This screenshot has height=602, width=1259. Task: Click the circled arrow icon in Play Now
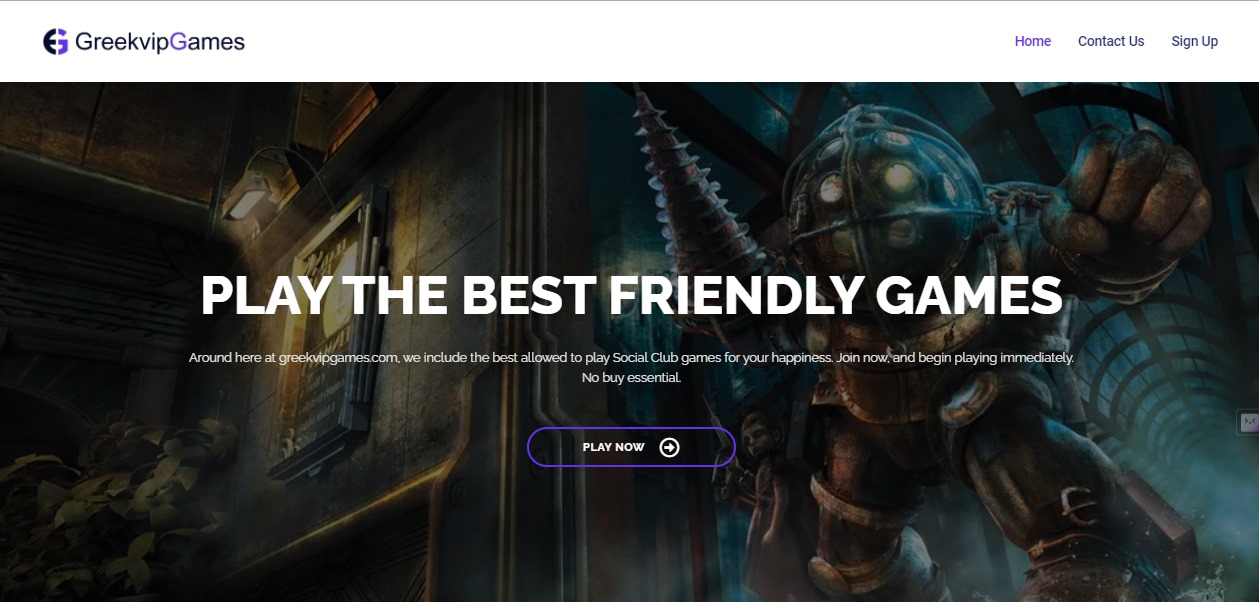(670, 447)
